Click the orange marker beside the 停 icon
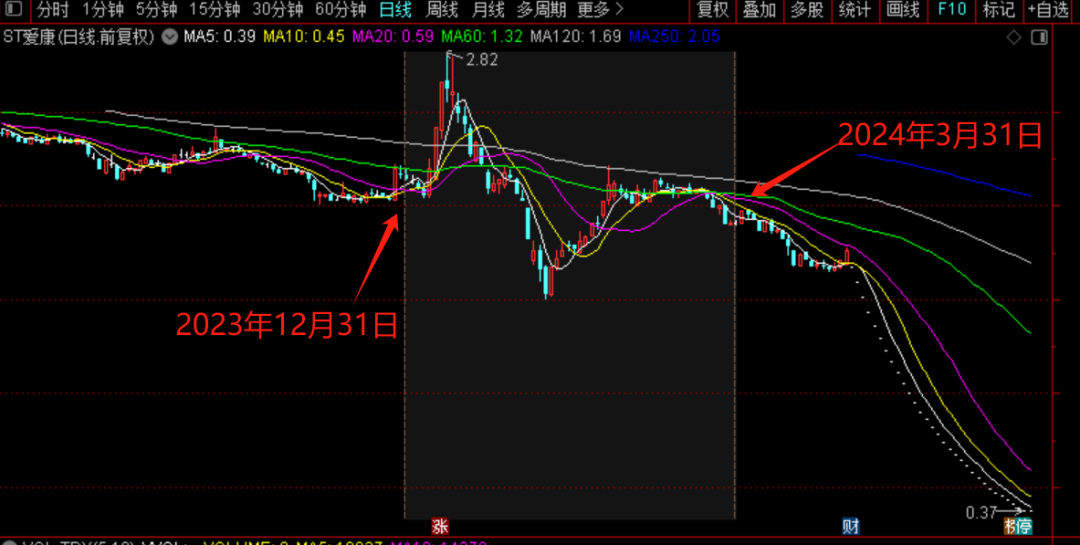Image resolution: width=1080 pixels, height=545 pixels. pos(1009,526)
